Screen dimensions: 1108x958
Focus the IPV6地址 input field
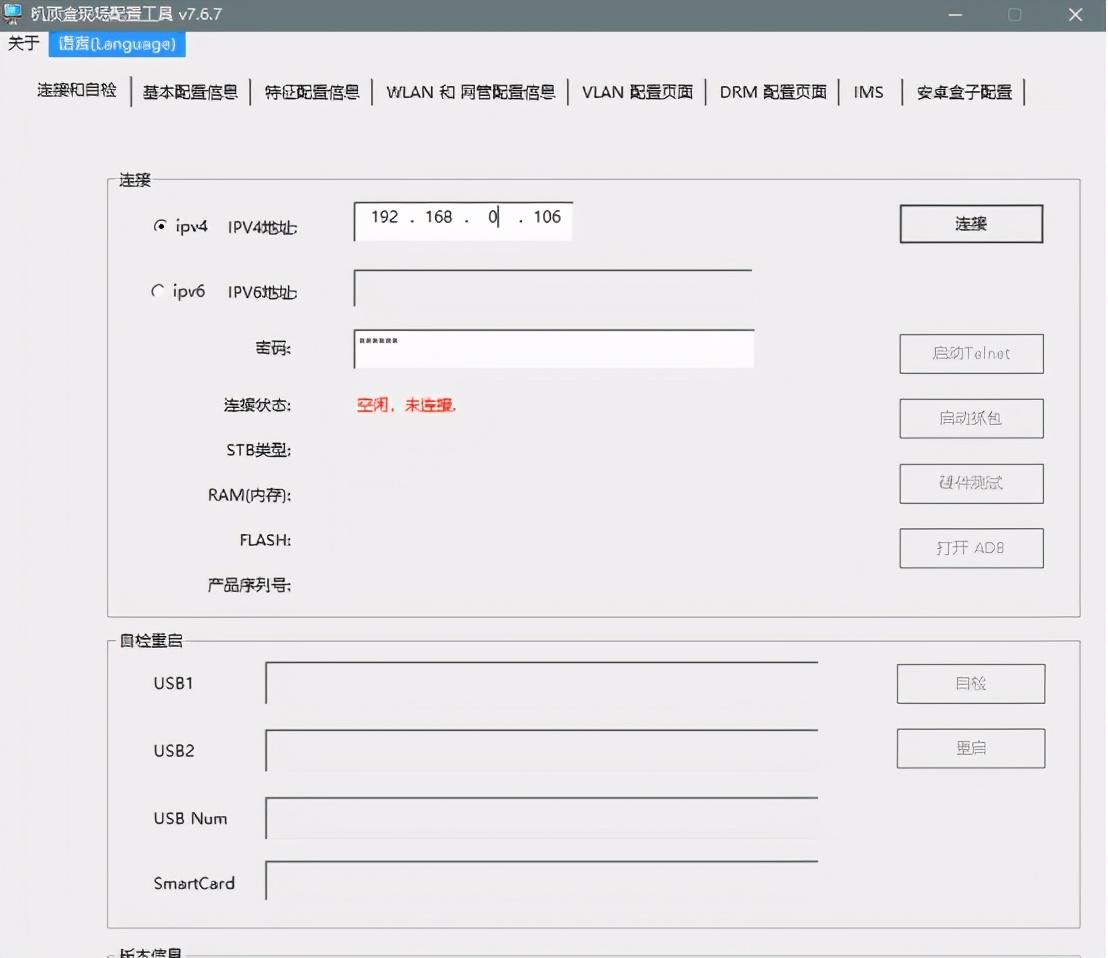coord(553,288)
